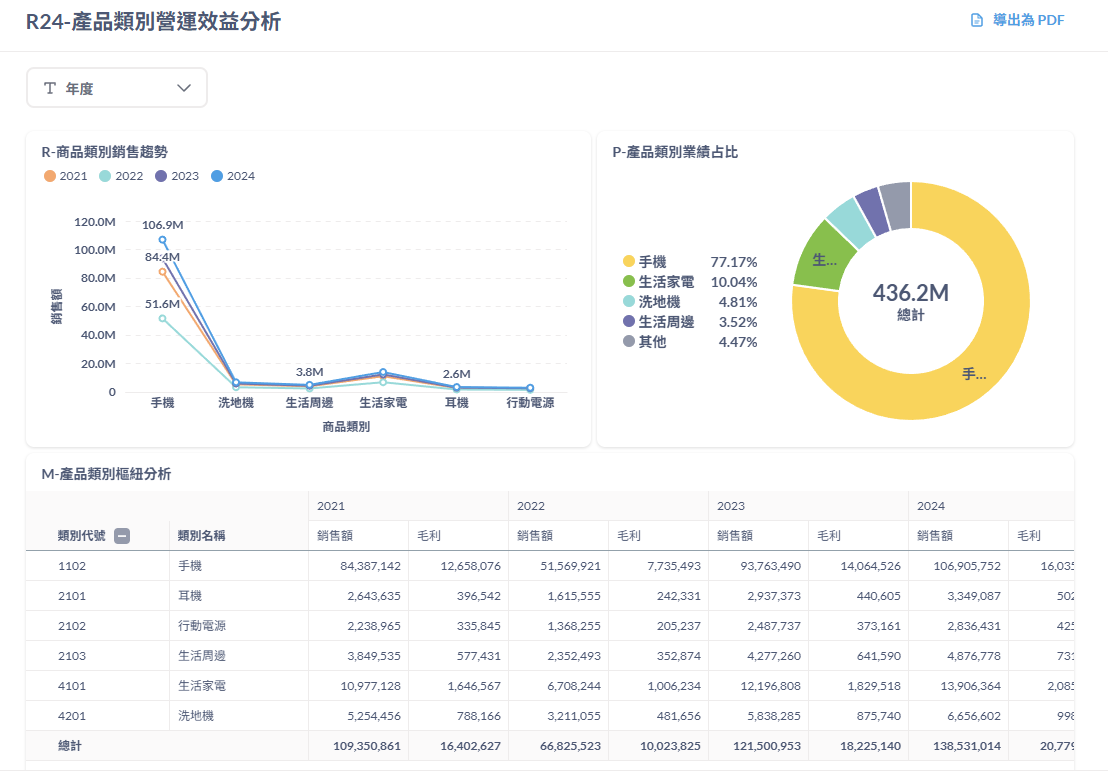Collapse the 類別代號 column minus icon
This screenshot has width=1108, height=777.
(122, 536)
